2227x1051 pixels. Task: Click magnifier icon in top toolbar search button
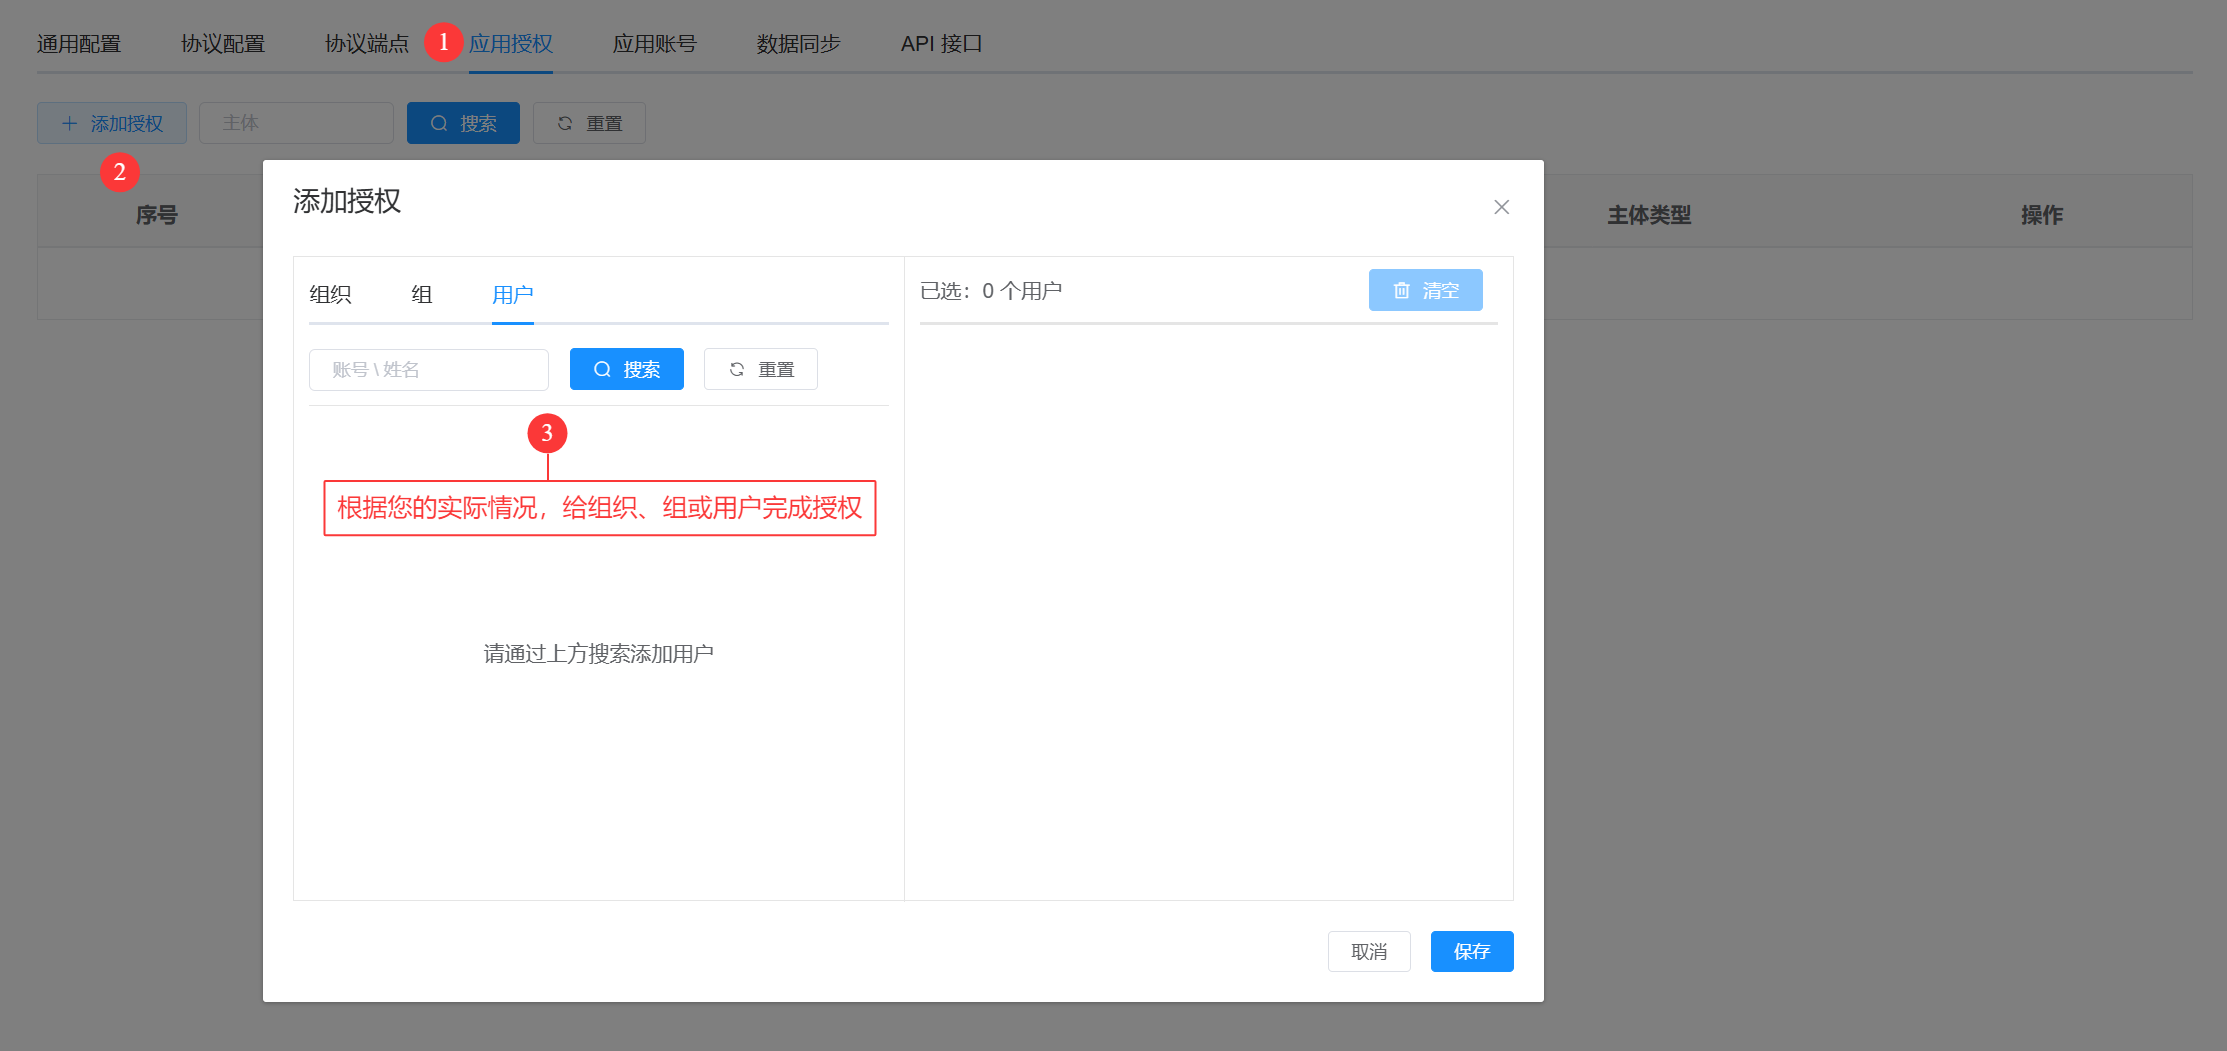(x=439, y=124)
